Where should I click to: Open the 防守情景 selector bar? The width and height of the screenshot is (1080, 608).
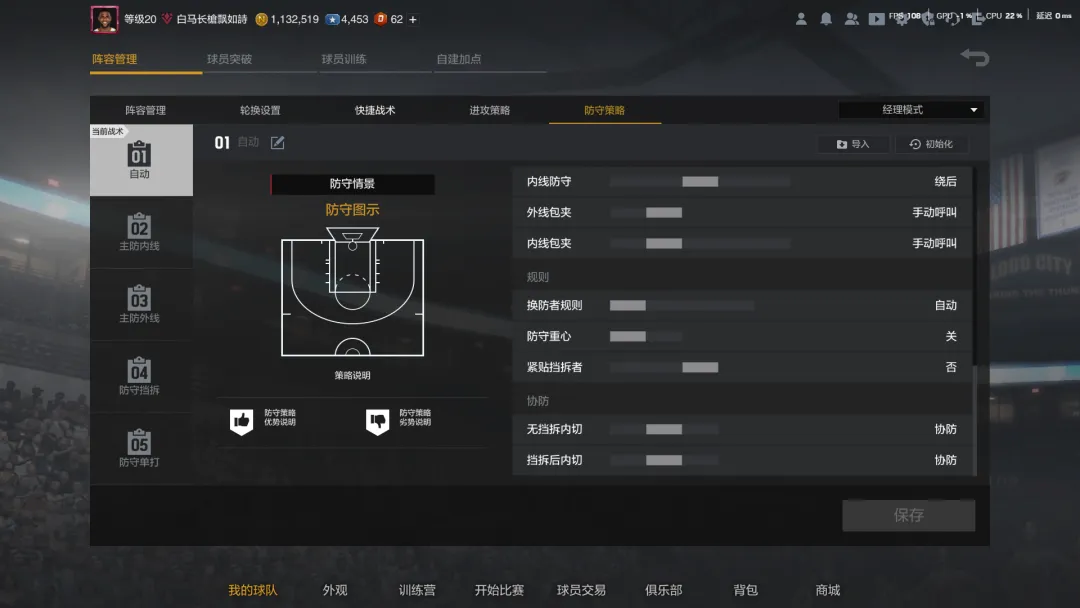353,184
